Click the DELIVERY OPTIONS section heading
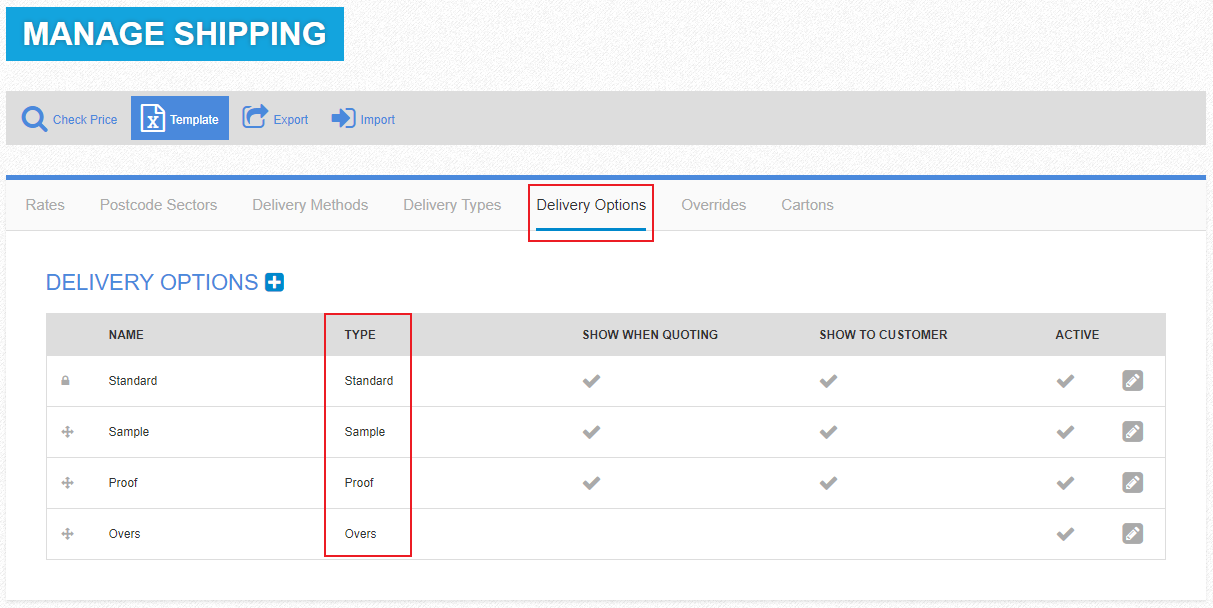Screen dimensions: 1213x608 pos(152,283)
